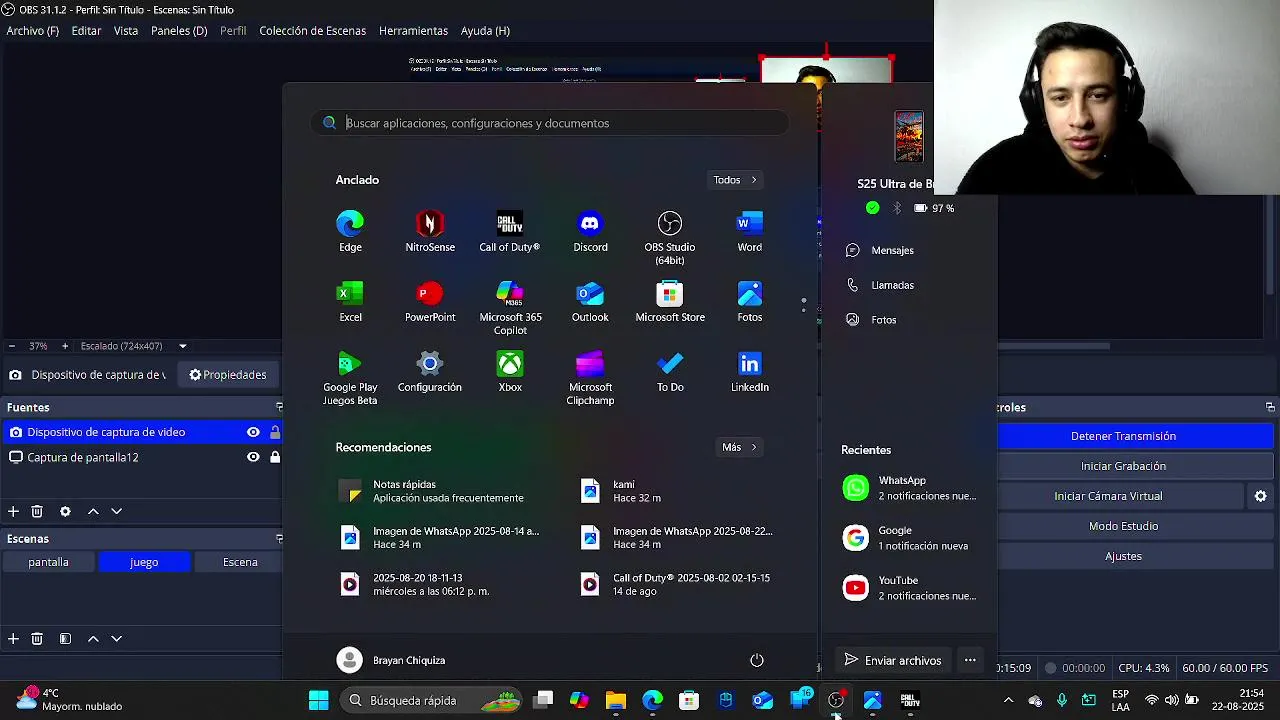Open scene filters icon in Escenas toolbar
Viewport: 1280px width, 720px height.
point(65,638)
